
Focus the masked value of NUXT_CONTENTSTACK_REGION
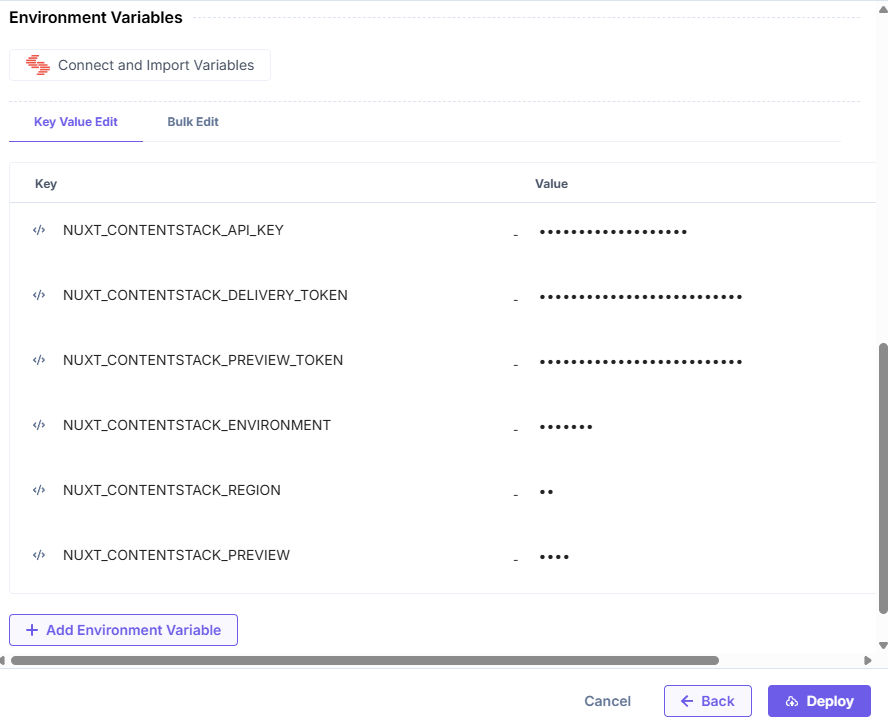click(x=547, y=492)
